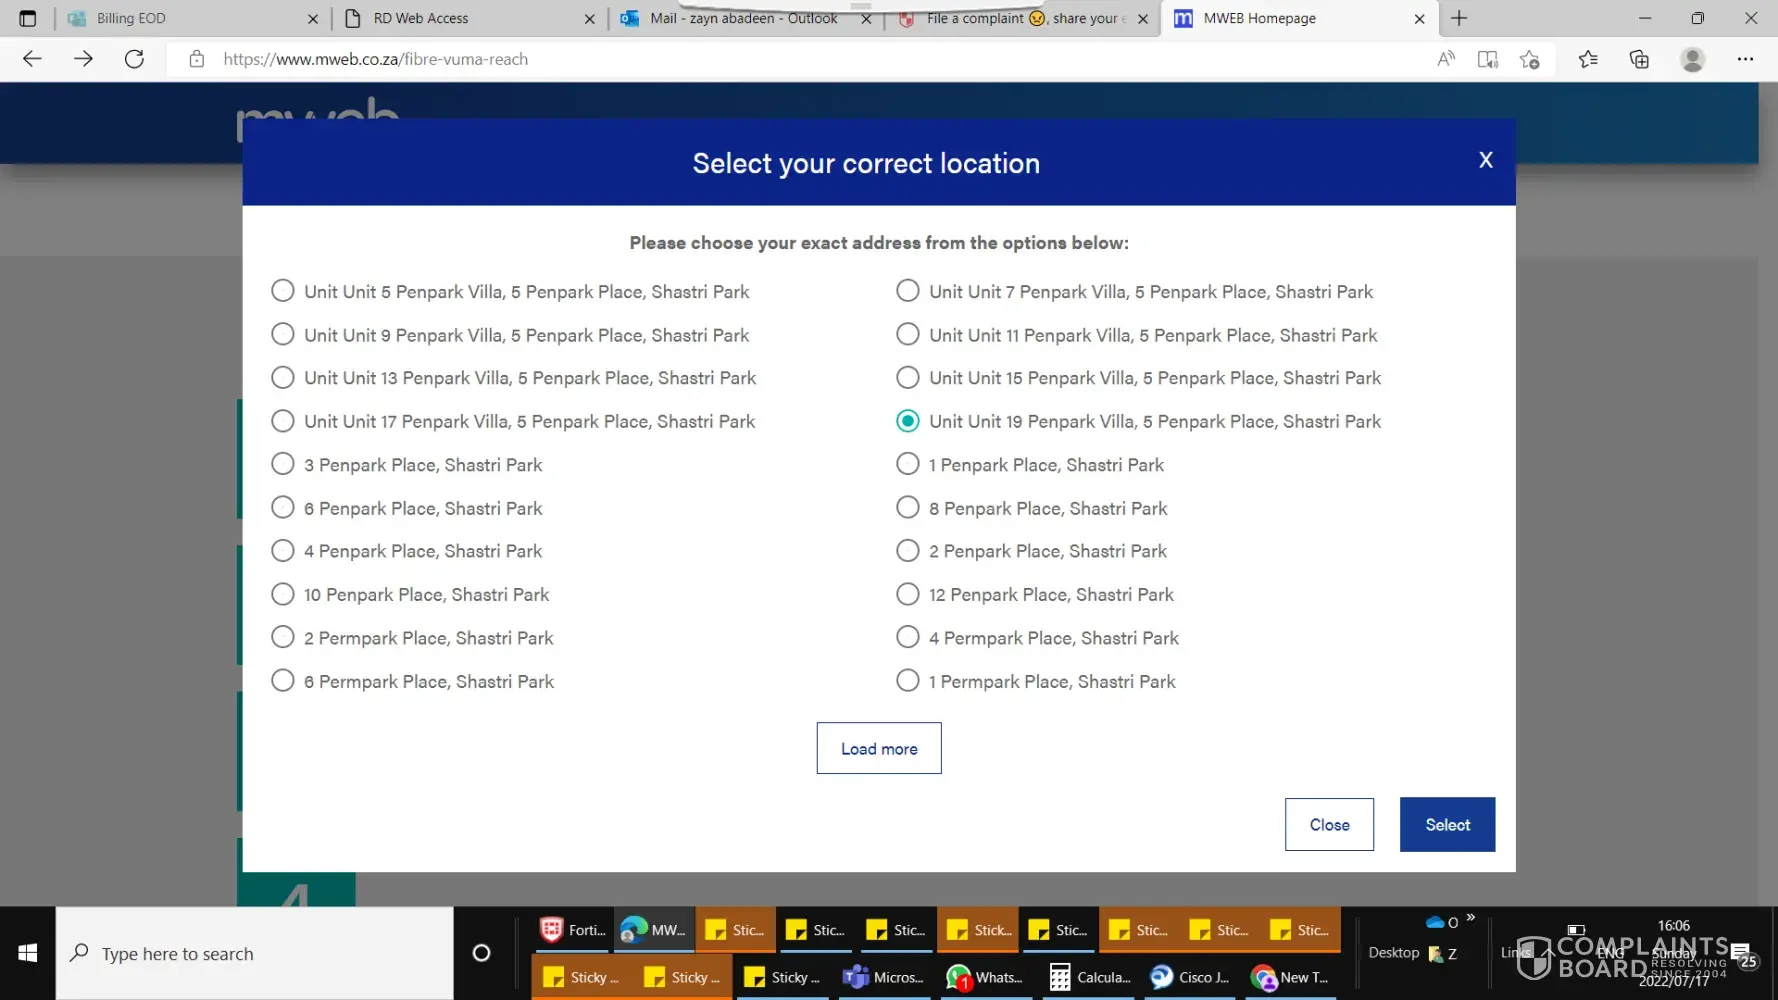Expand the Desktop toolbar overflow chevron
This screenshot has width=1778, height=1000.
tap(1471, 917)
